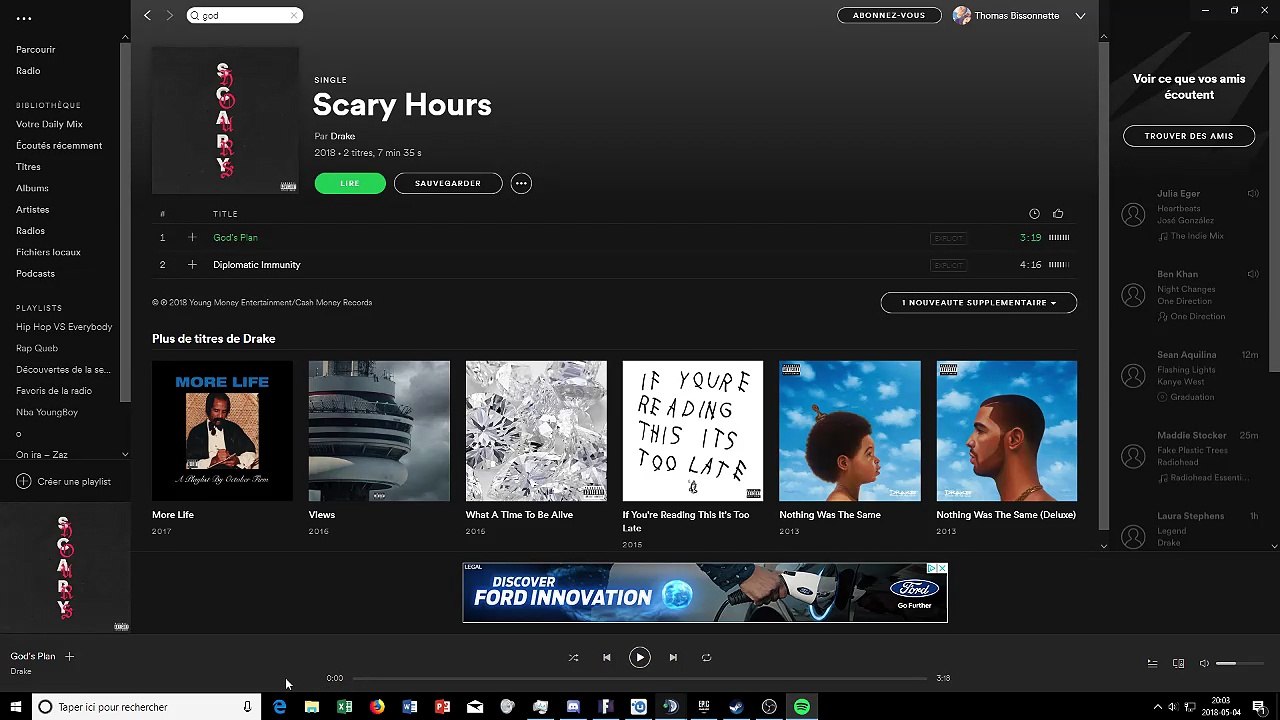Click the SAUVEGARDER button

448,183
